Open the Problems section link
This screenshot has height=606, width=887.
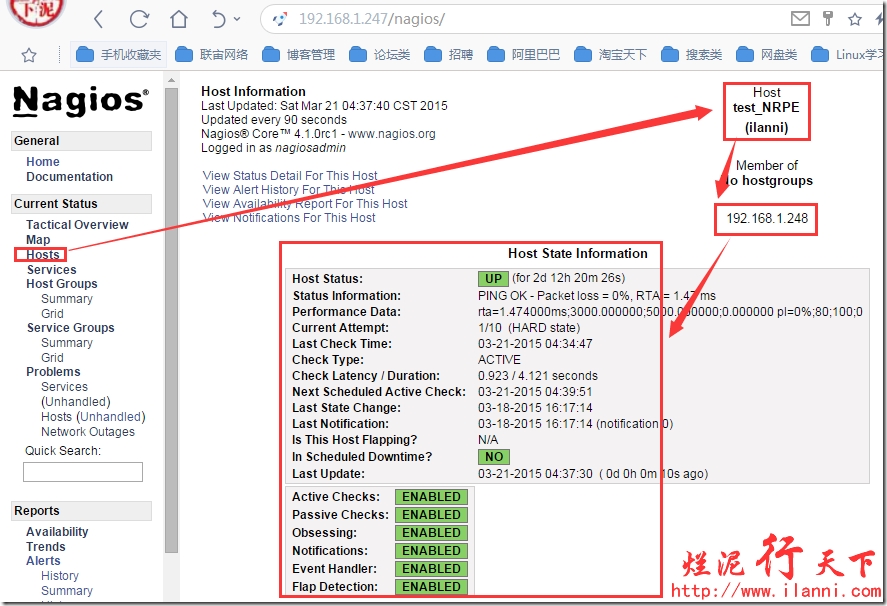pyautogui.click(x=53, y=372)
